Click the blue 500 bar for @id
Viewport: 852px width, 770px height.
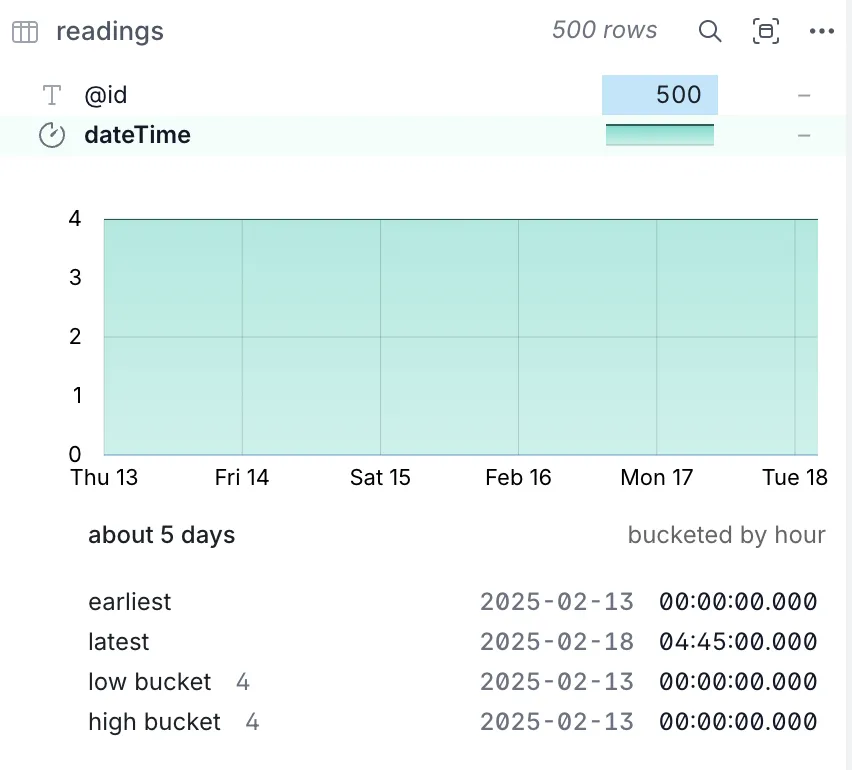[x=660, y=95]
